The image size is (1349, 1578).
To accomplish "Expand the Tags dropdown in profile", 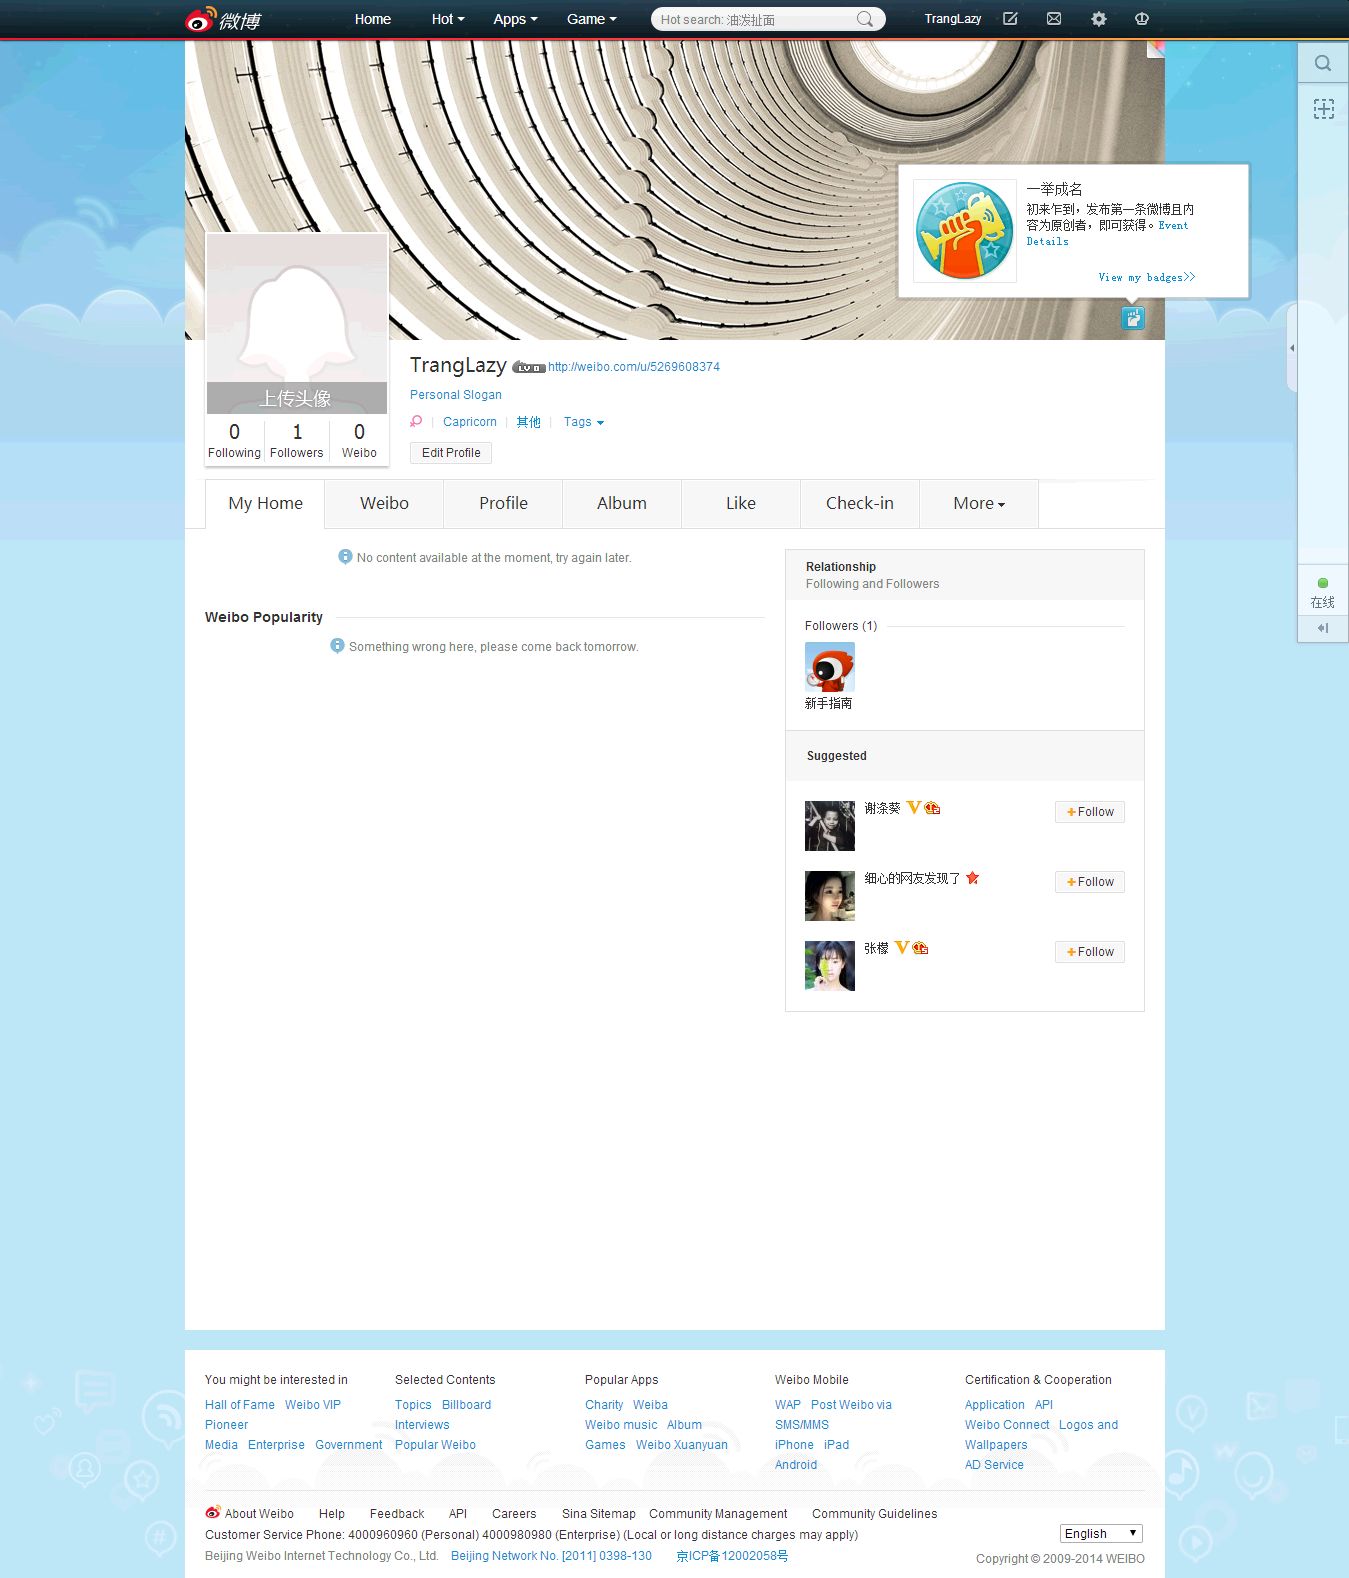I will [584, 422].
